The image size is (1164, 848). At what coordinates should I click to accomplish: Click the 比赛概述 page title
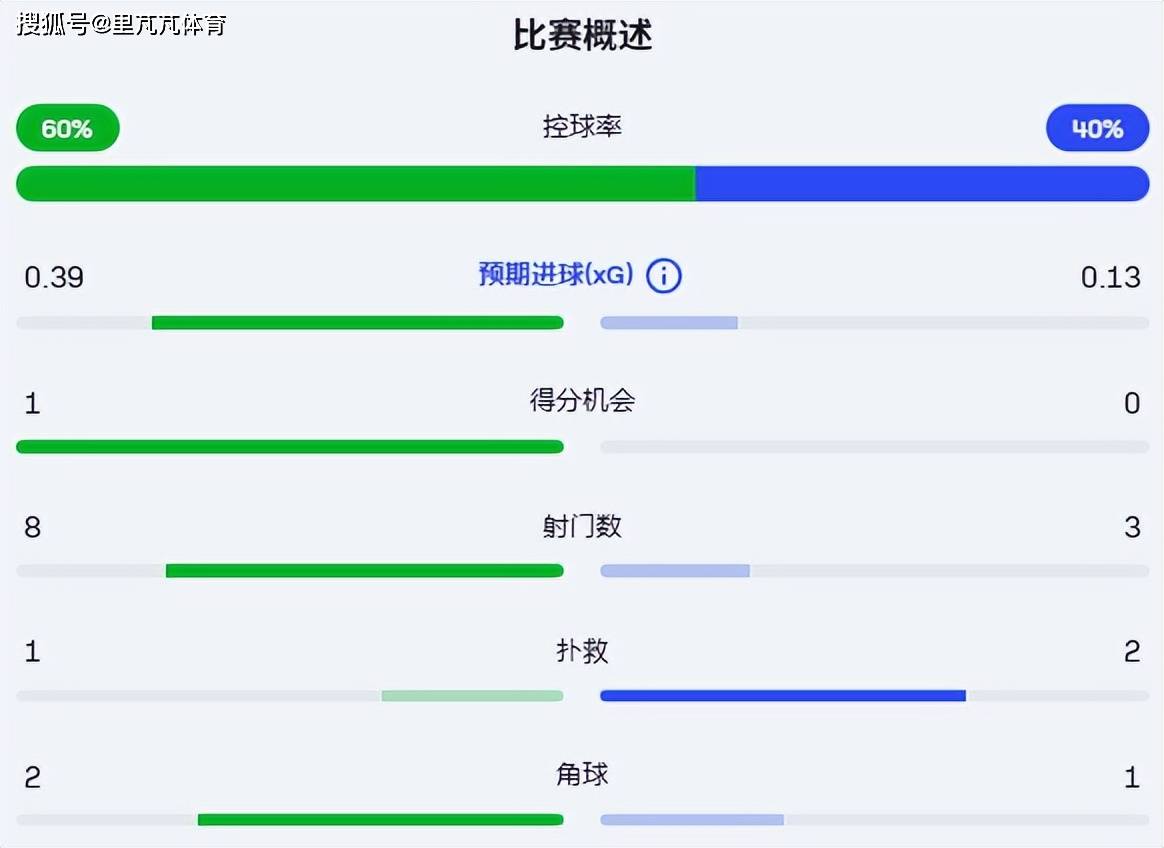coord(581,35)
